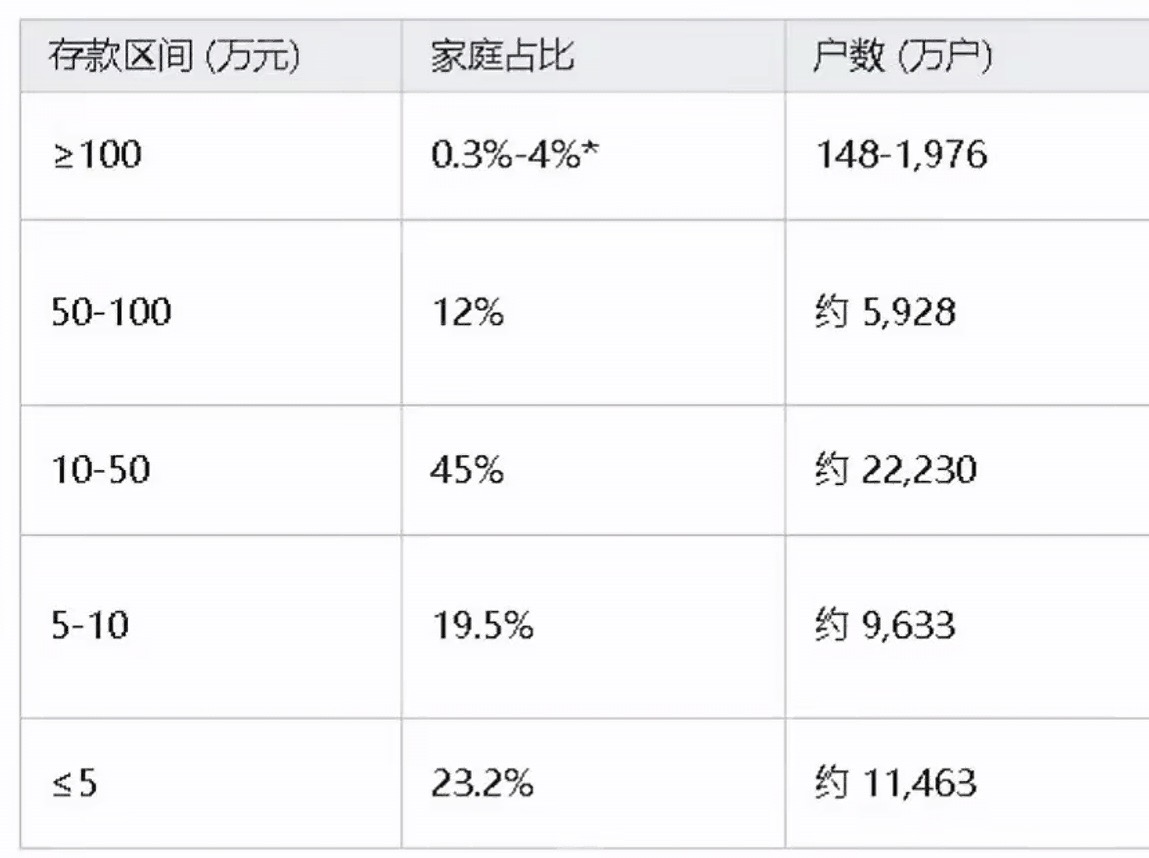Screen dimensions: 1149x858
Task: Click the 约 5,928 households cell
Action: [885, 313]
